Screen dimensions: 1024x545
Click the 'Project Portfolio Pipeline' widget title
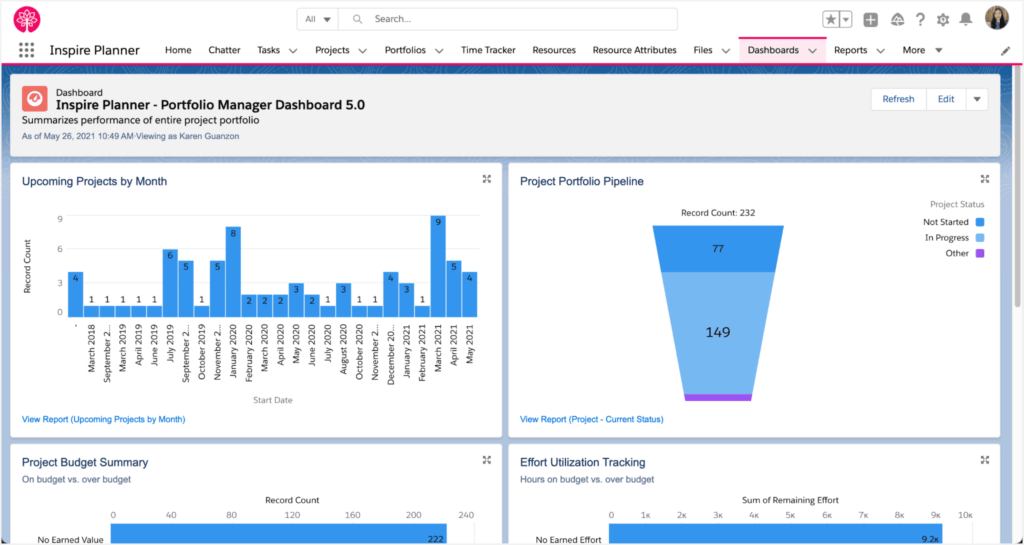(x=582, y=181)
